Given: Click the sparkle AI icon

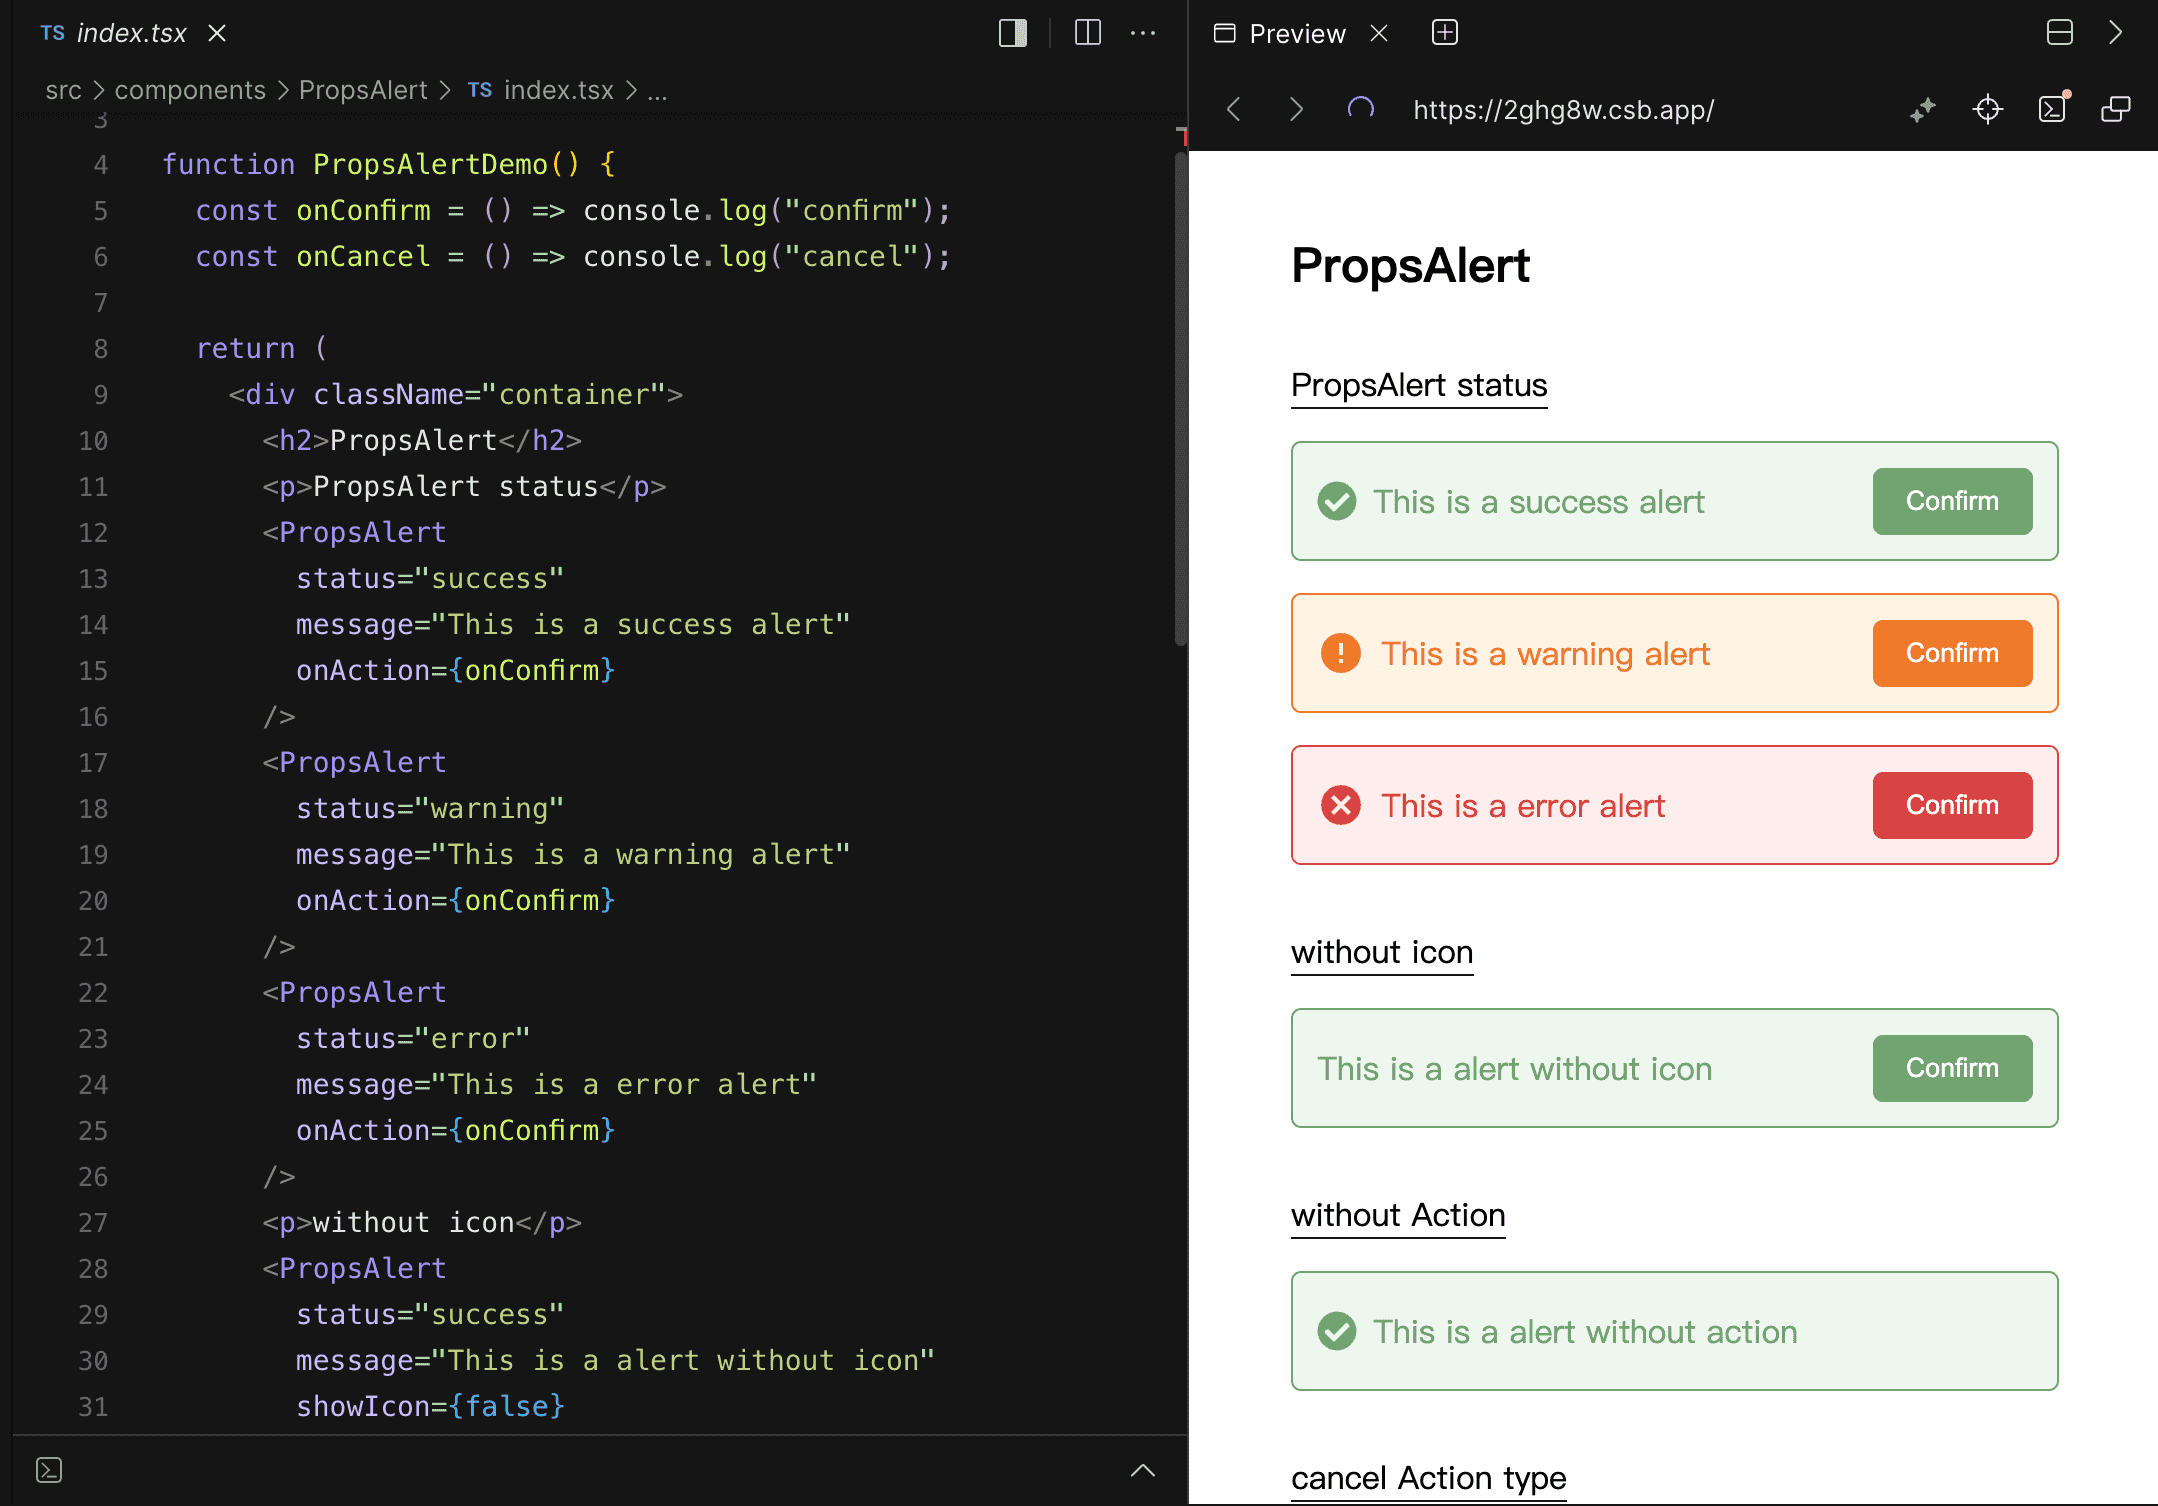Looking at the screenshot, I should click(x=1922, y=109).
